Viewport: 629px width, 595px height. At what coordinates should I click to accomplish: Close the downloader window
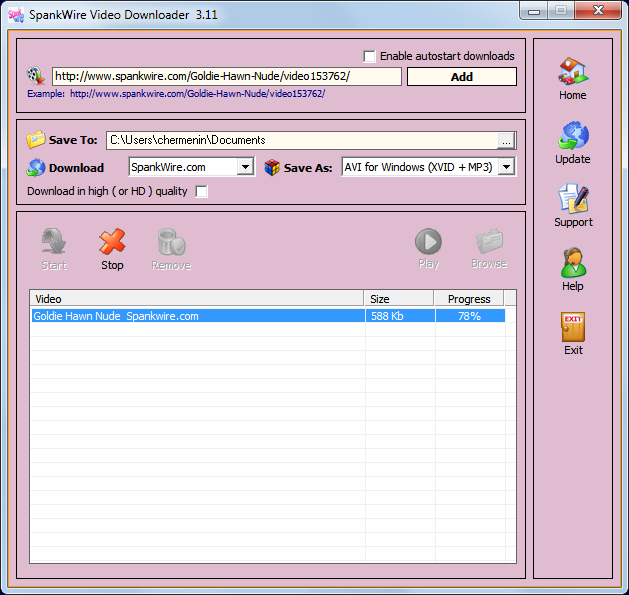pyautogui.click(x=598, y=10)
